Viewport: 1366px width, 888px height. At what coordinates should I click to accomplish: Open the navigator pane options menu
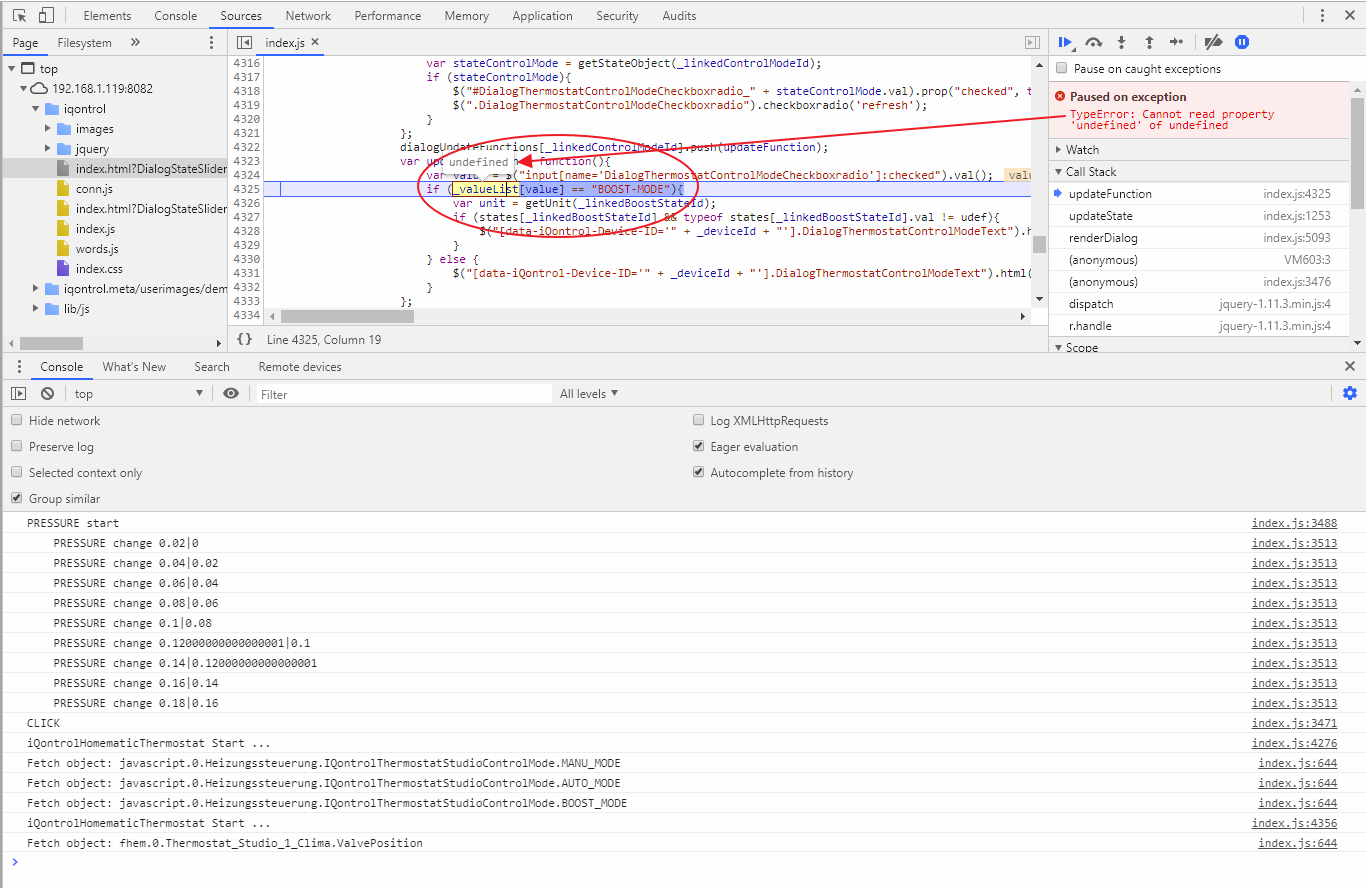click(211, 43)
